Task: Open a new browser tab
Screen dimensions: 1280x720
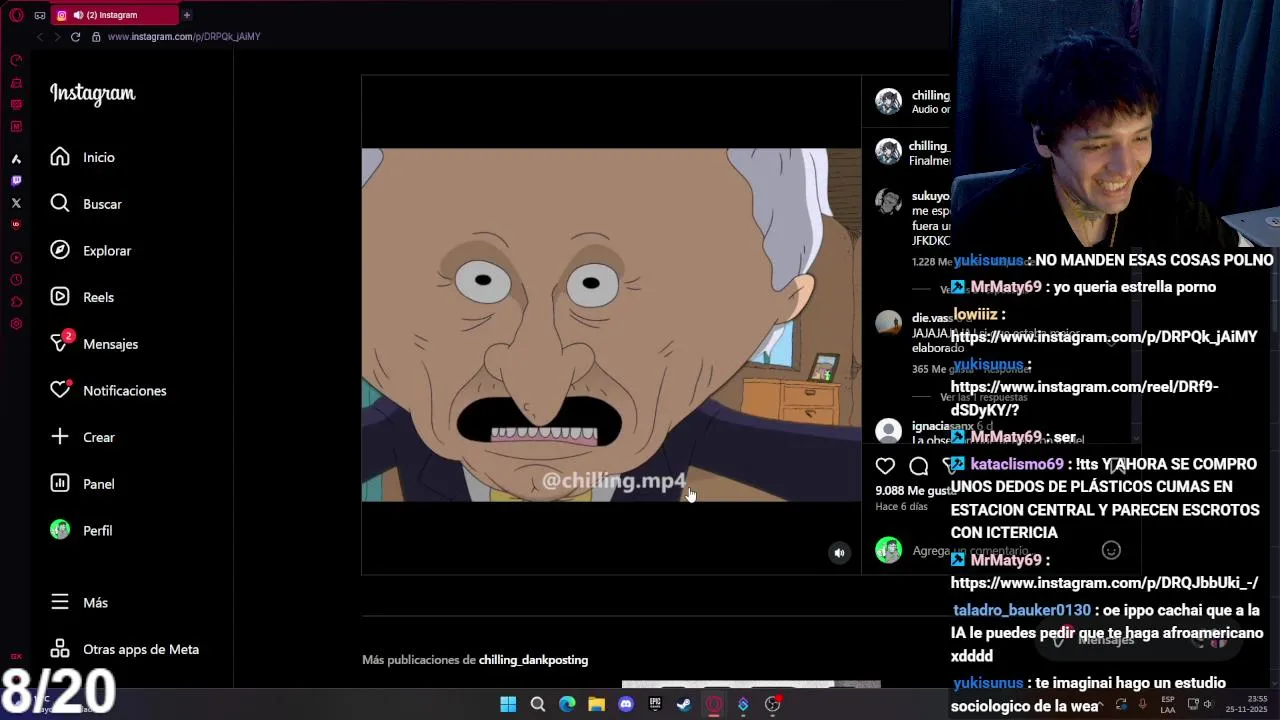Action: click(187, 15)
